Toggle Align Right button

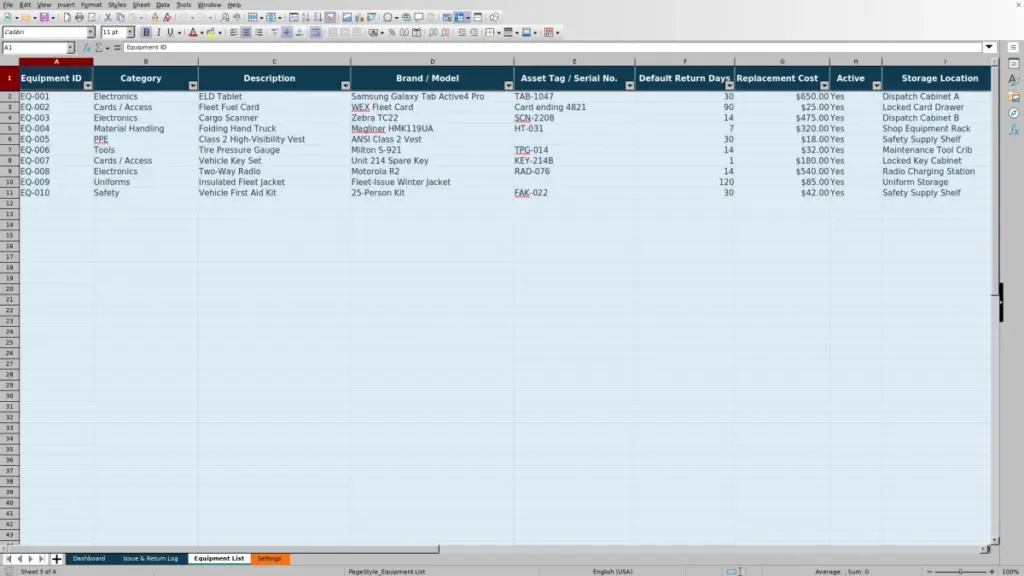259,33
